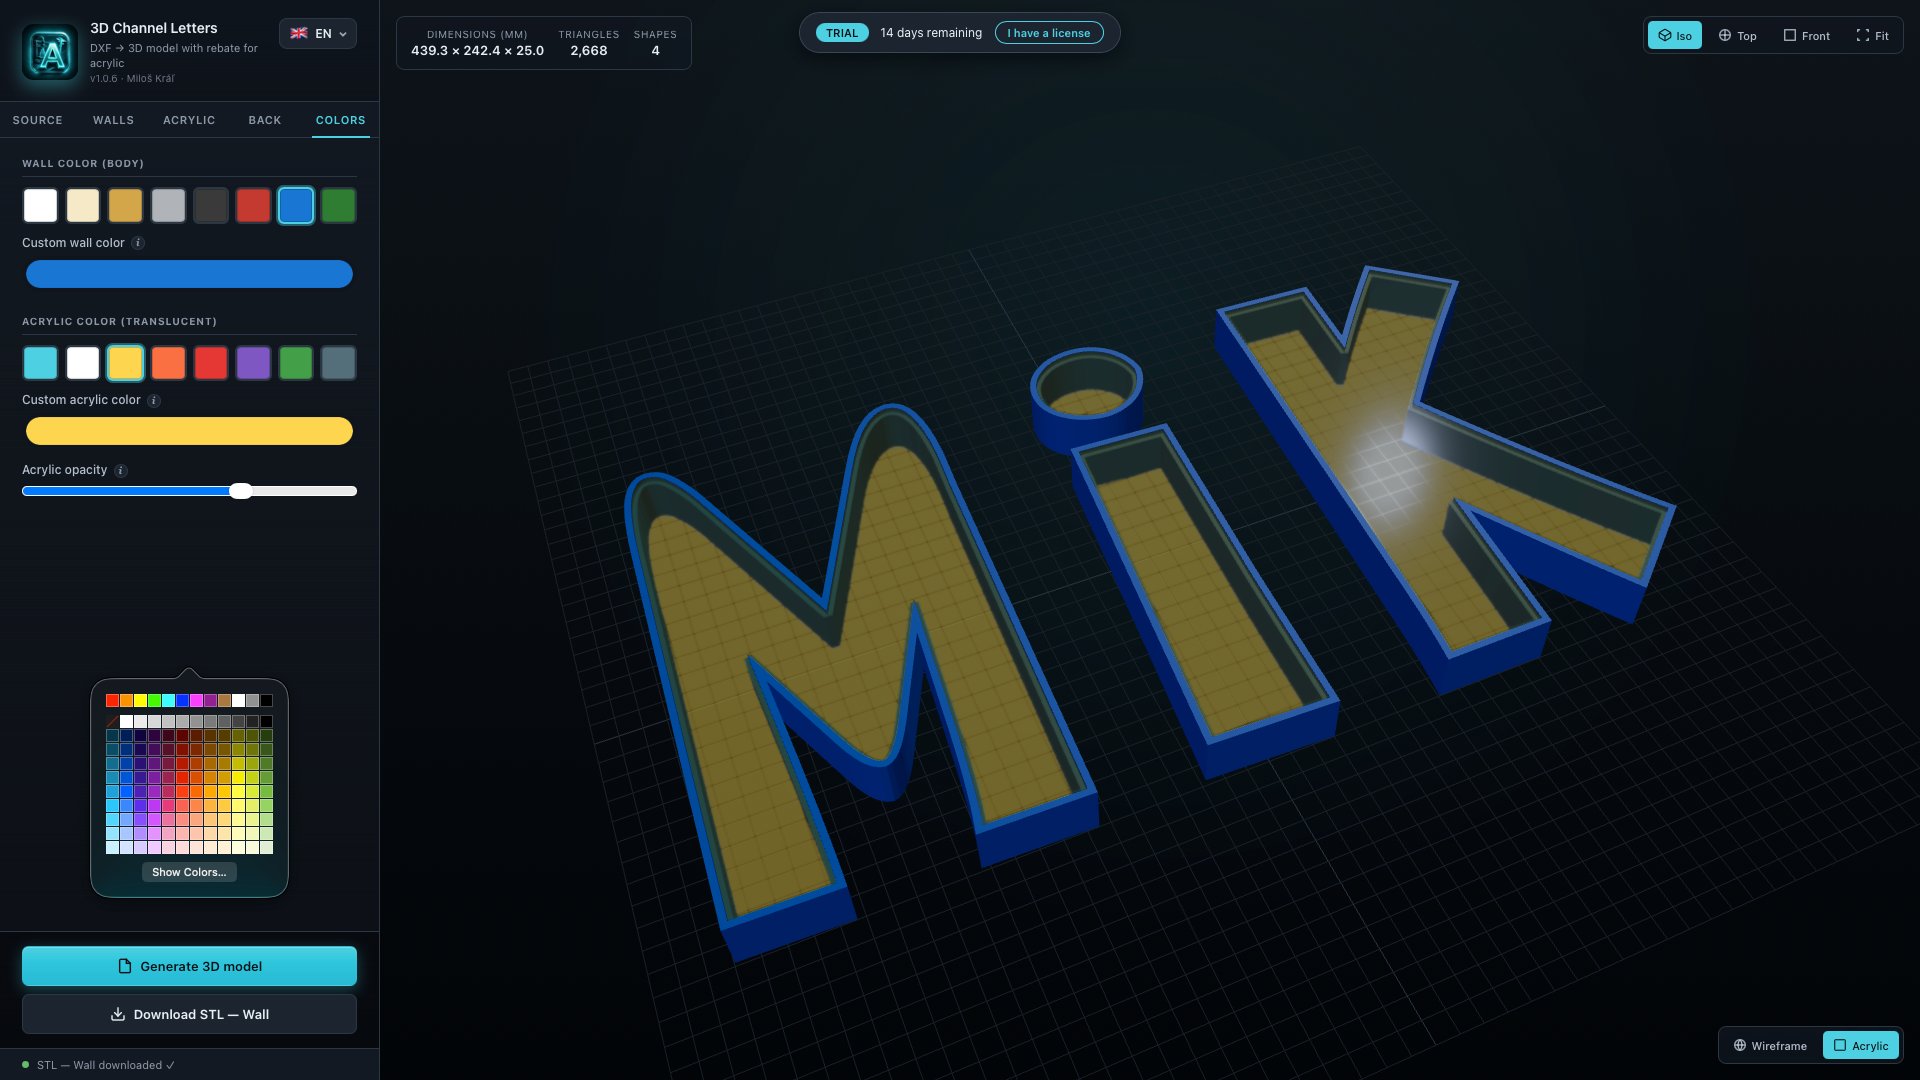Pick the green wall color swatch
Viewport: 1920px width, 1080px height.
(x=338, y=205)
